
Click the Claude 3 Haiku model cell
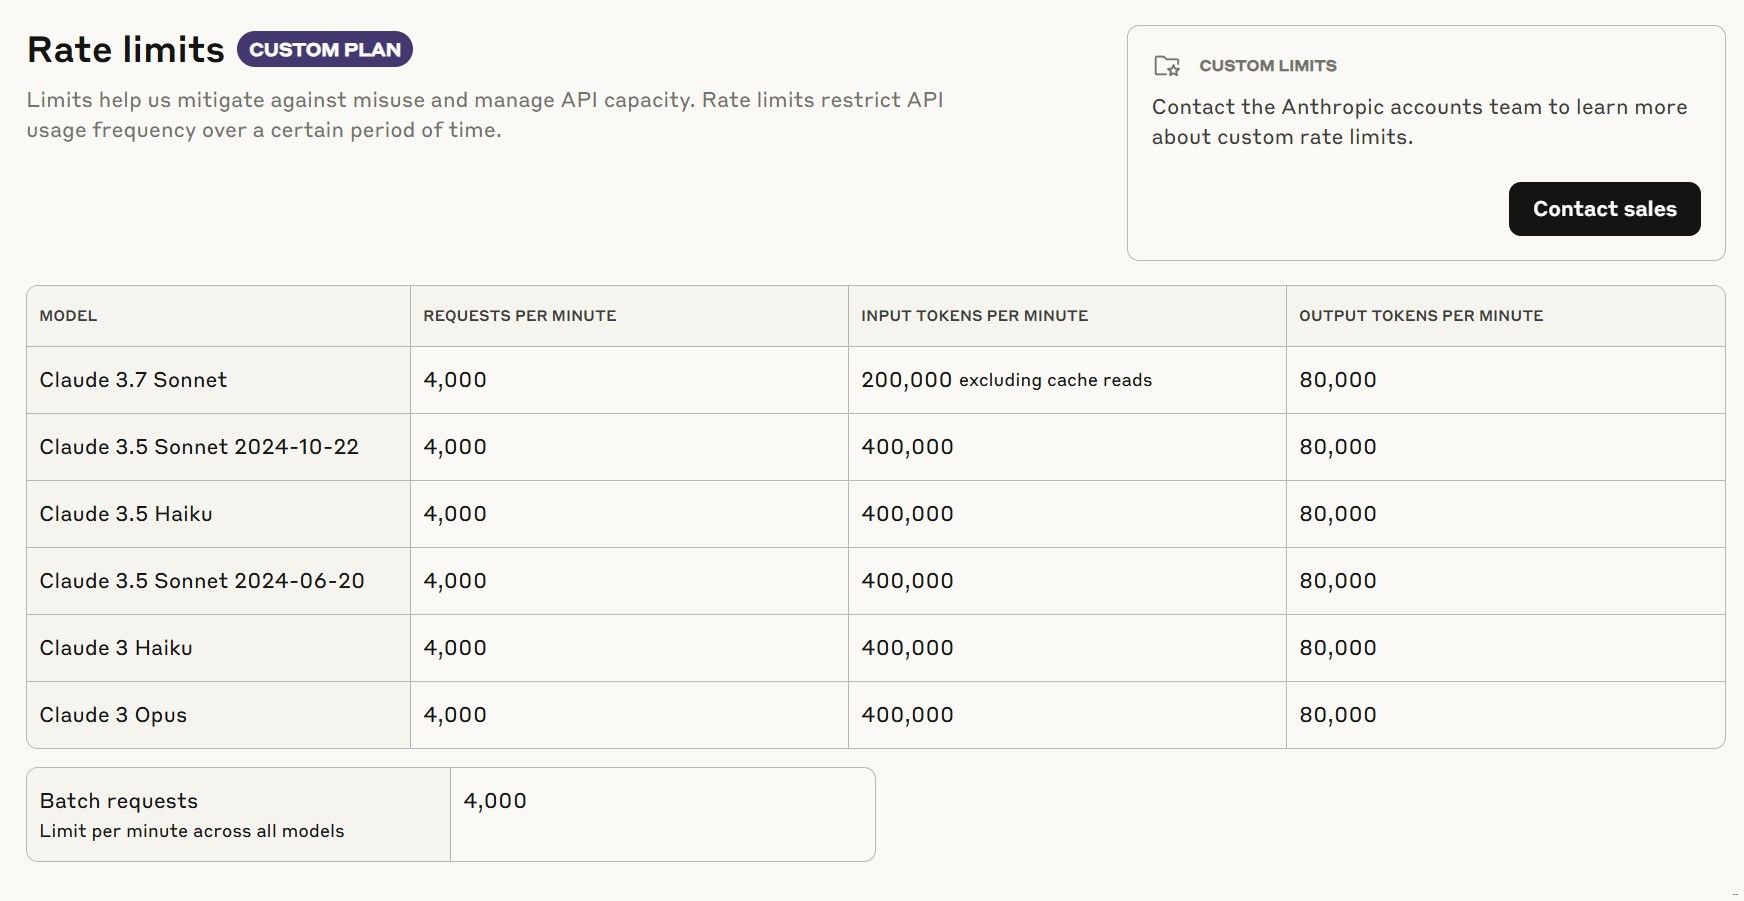[x=116, y=648]
